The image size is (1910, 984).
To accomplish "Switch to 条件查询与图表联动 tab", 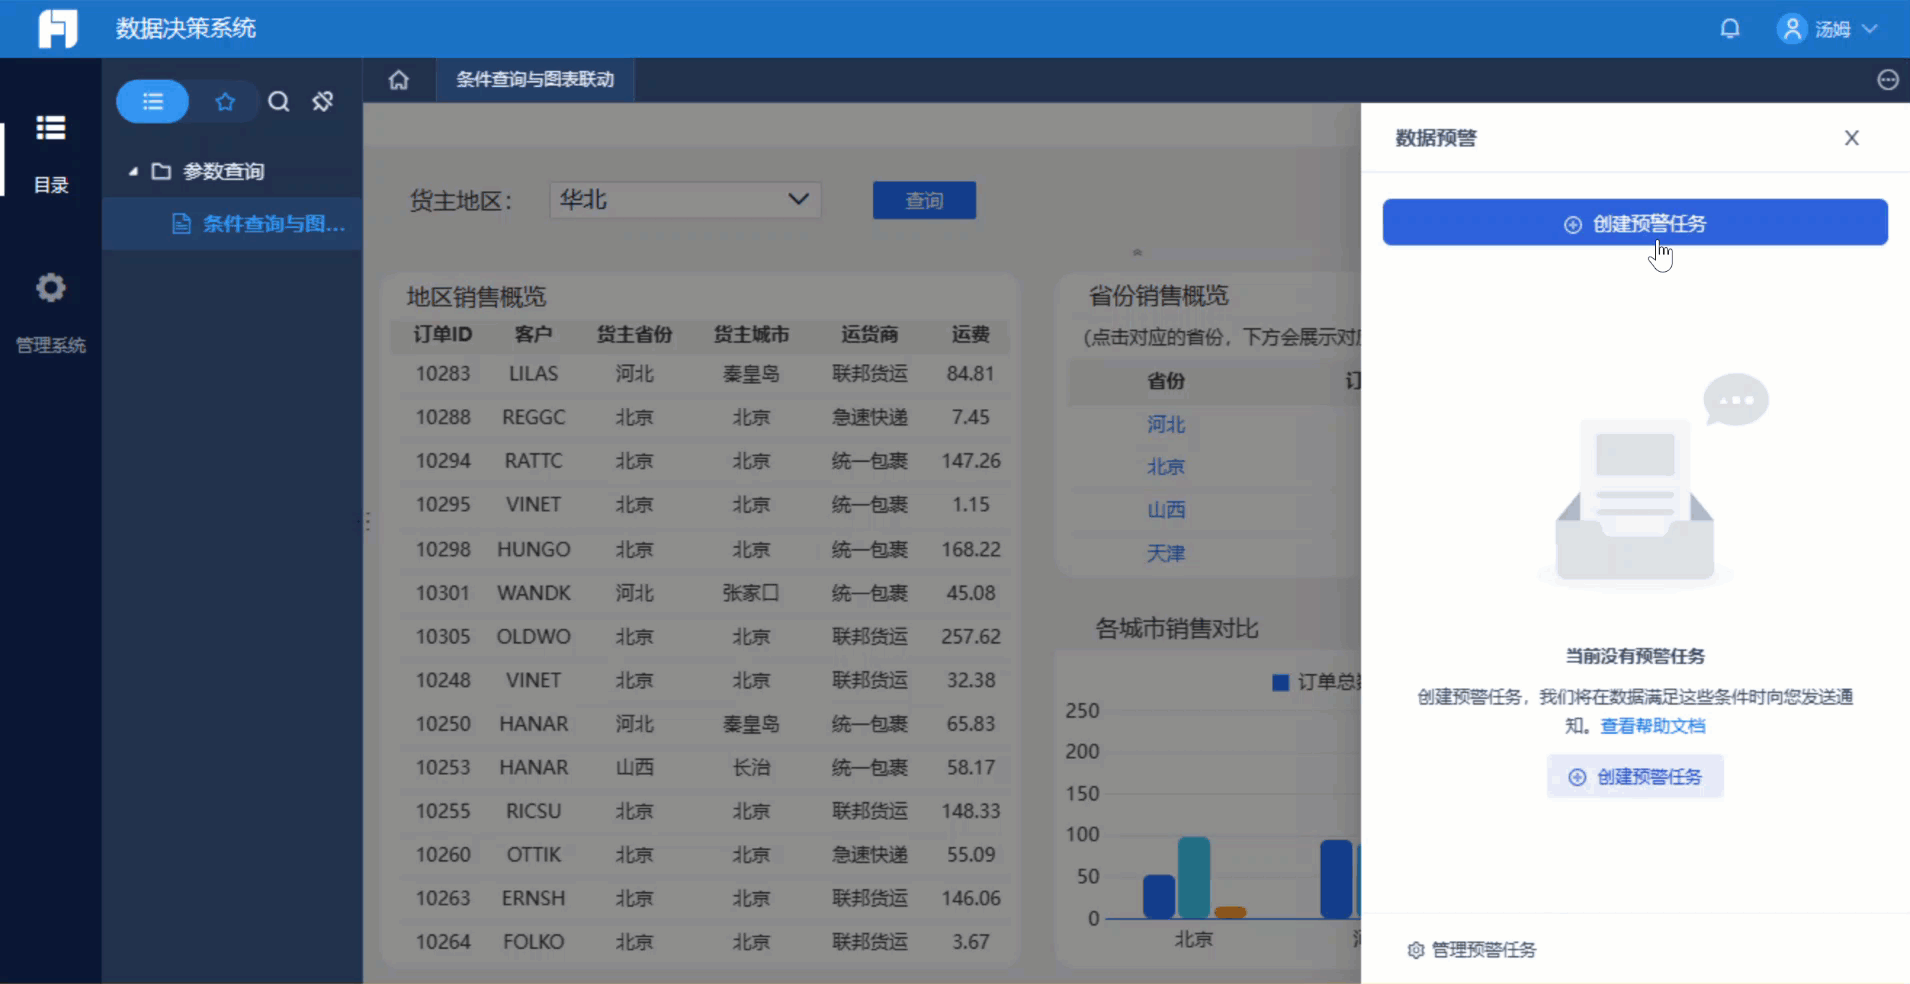I will 535,80.
